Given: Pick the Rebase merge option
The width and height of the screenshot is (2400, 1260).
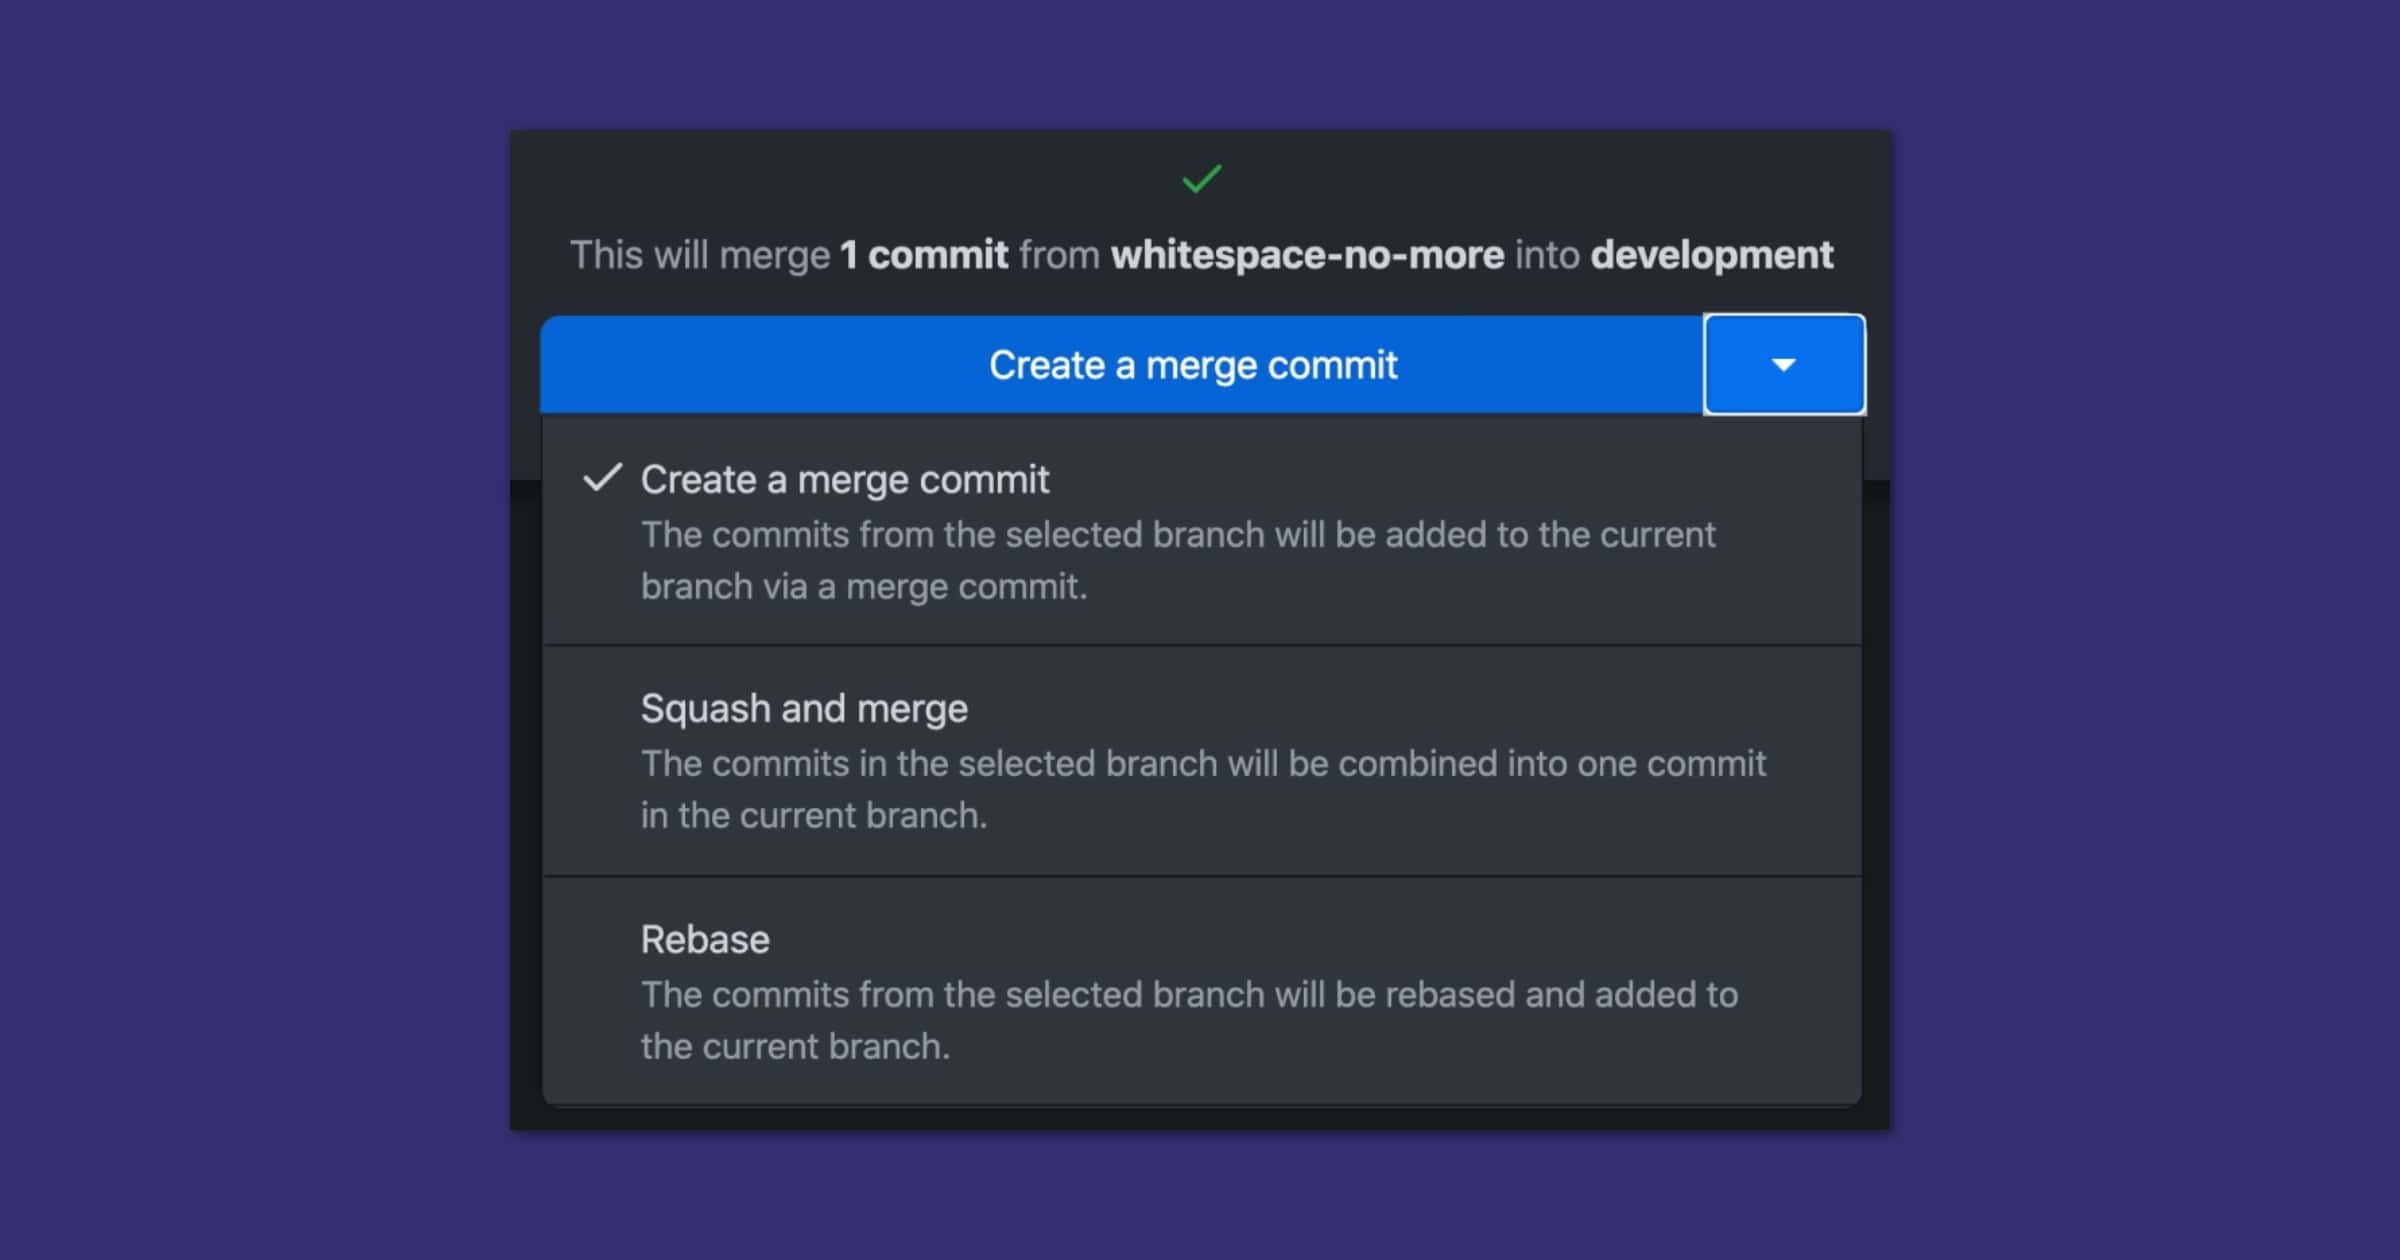Looking at the screenshot, I should tap(705, 940).
